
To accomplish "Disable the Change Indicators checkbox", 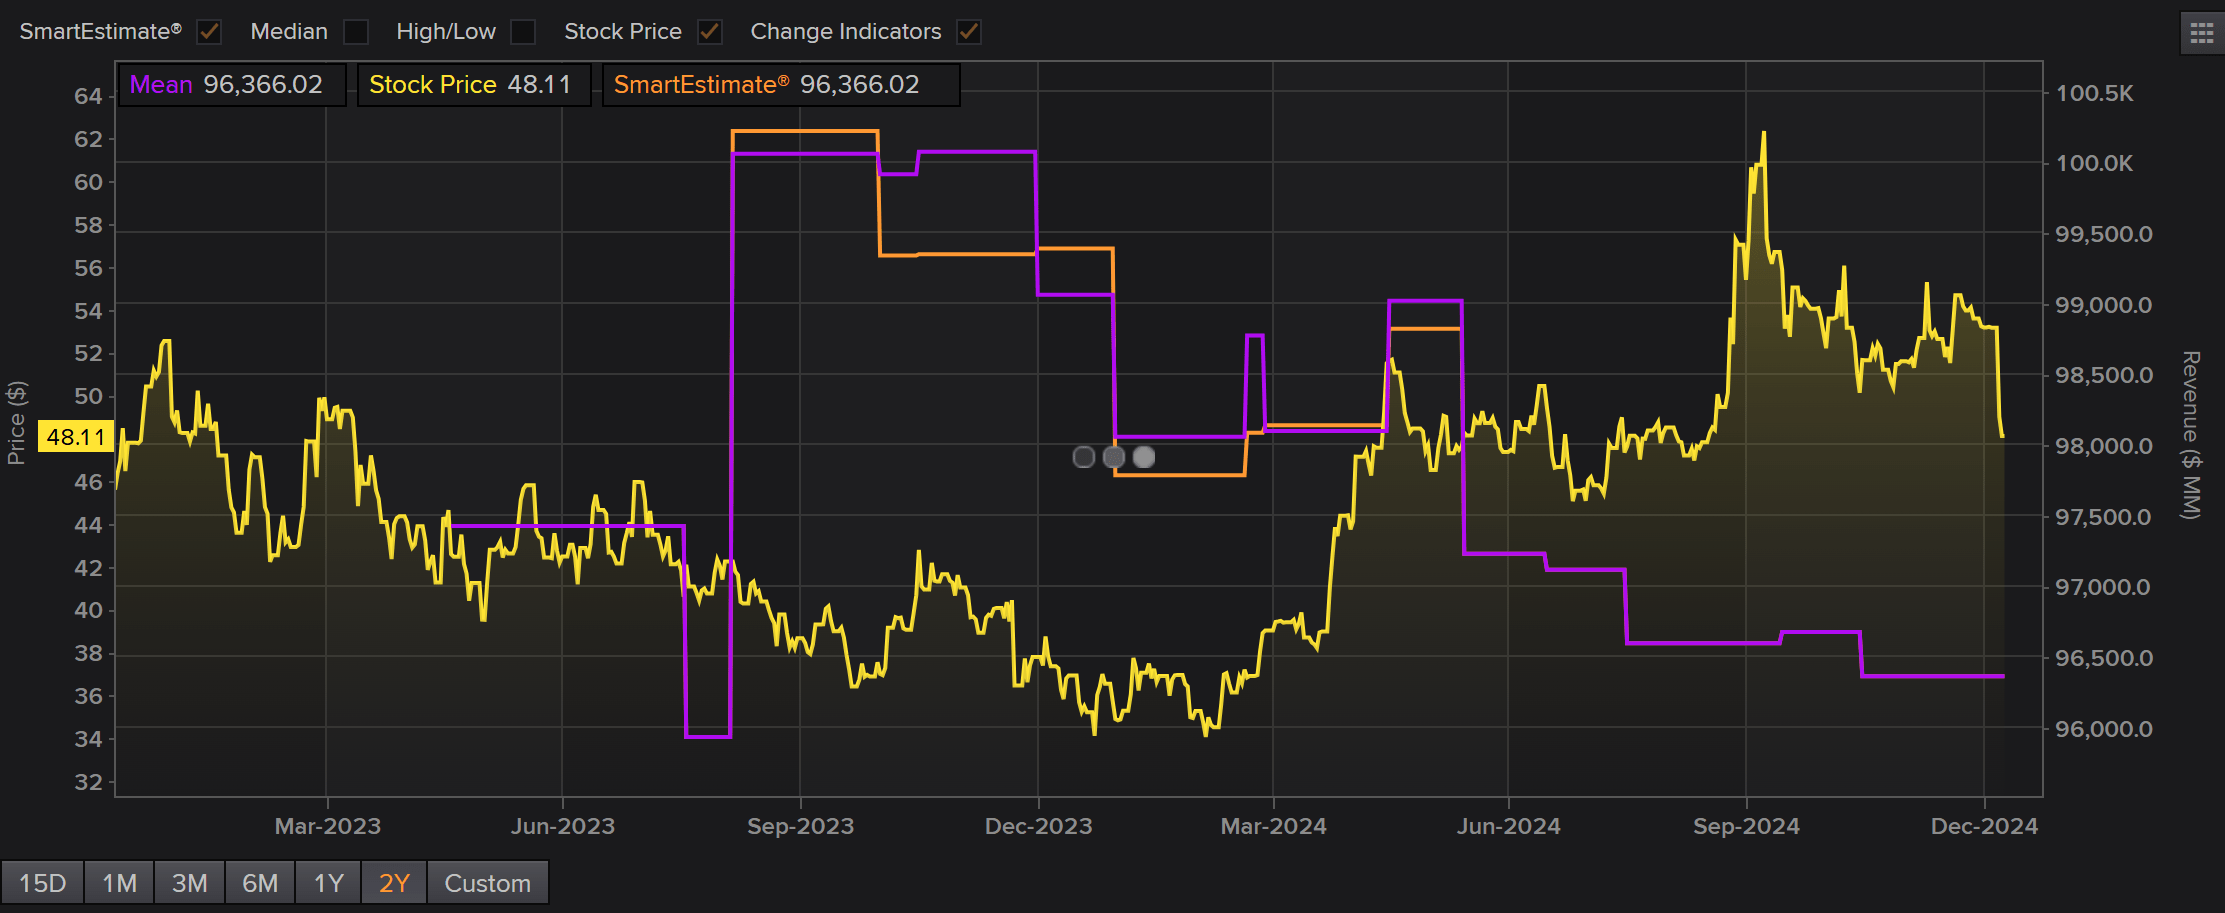I will coord(968,32).
